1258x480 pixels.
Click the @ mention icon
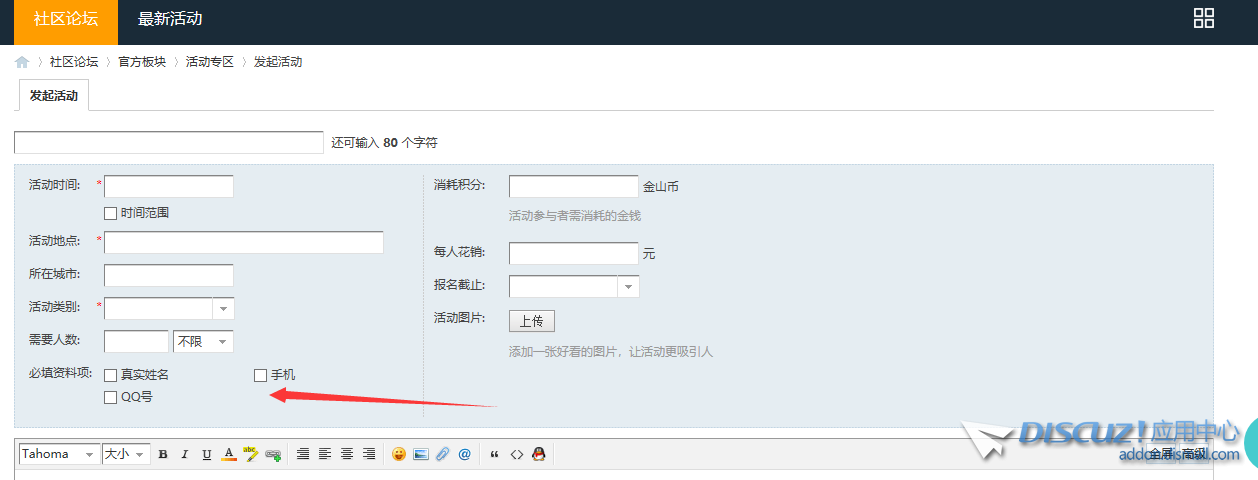tap(464, 454)
